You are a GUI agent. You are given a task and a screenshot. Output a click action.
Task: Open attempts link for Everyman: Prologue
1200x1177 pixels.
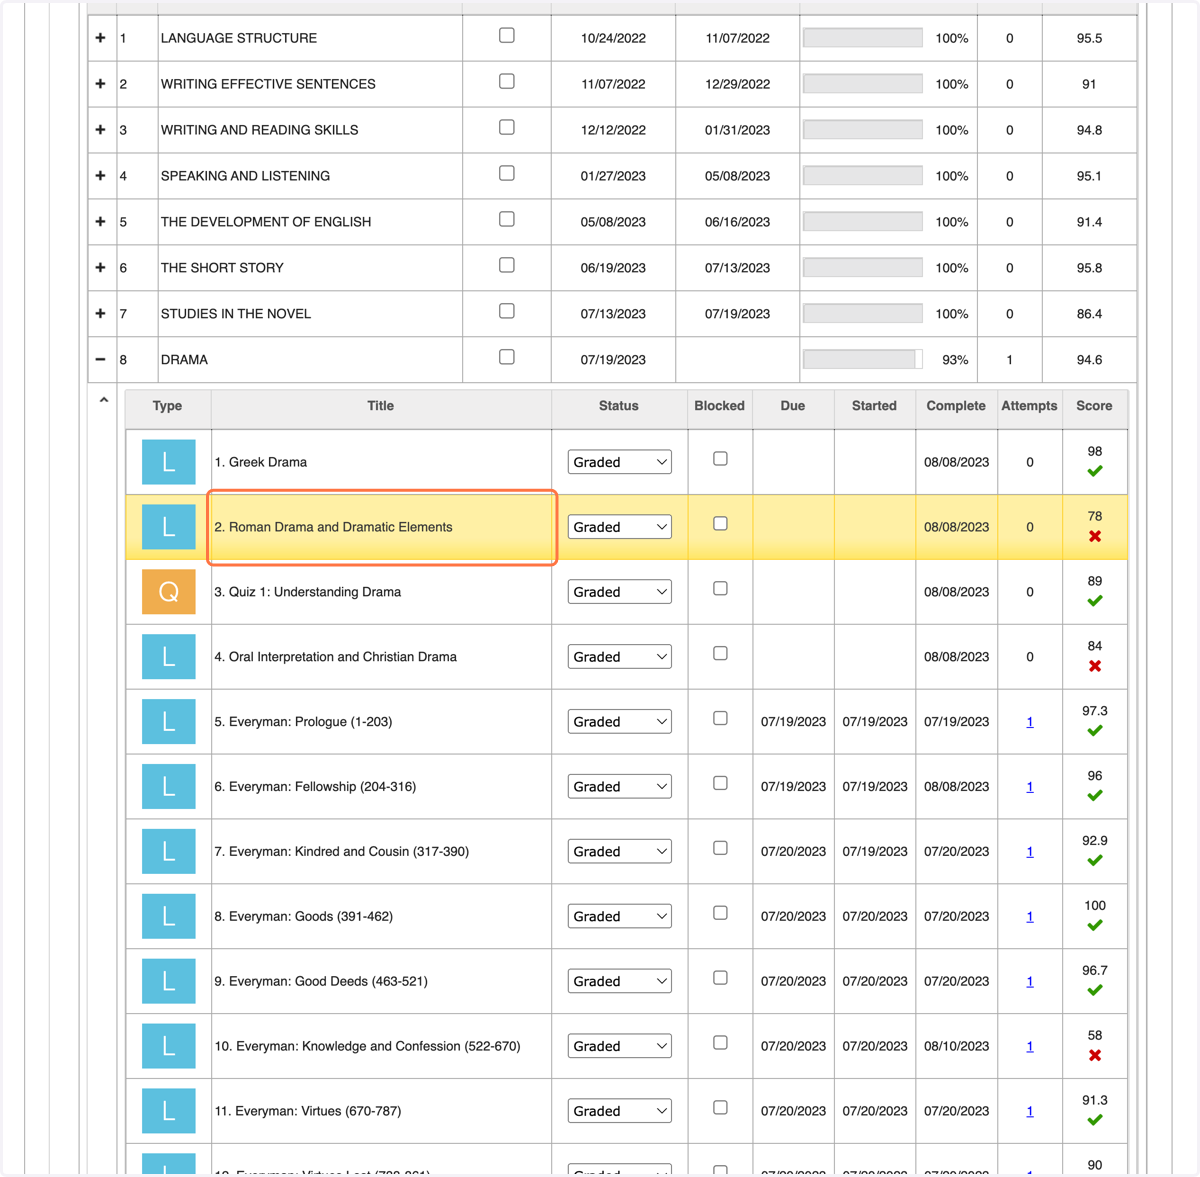point(1030,722)
